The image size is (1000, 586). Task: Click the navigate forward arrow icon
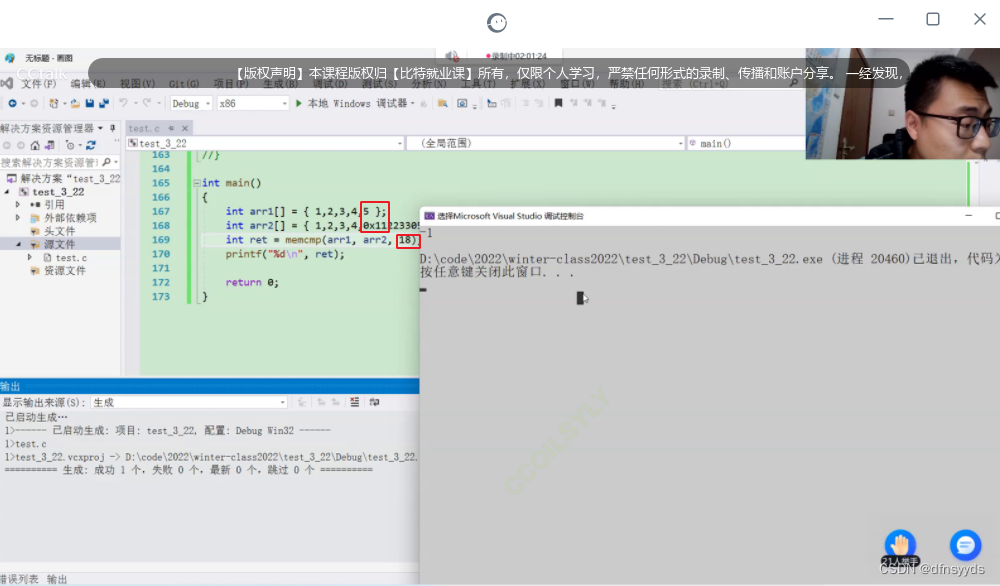(34, 103)
